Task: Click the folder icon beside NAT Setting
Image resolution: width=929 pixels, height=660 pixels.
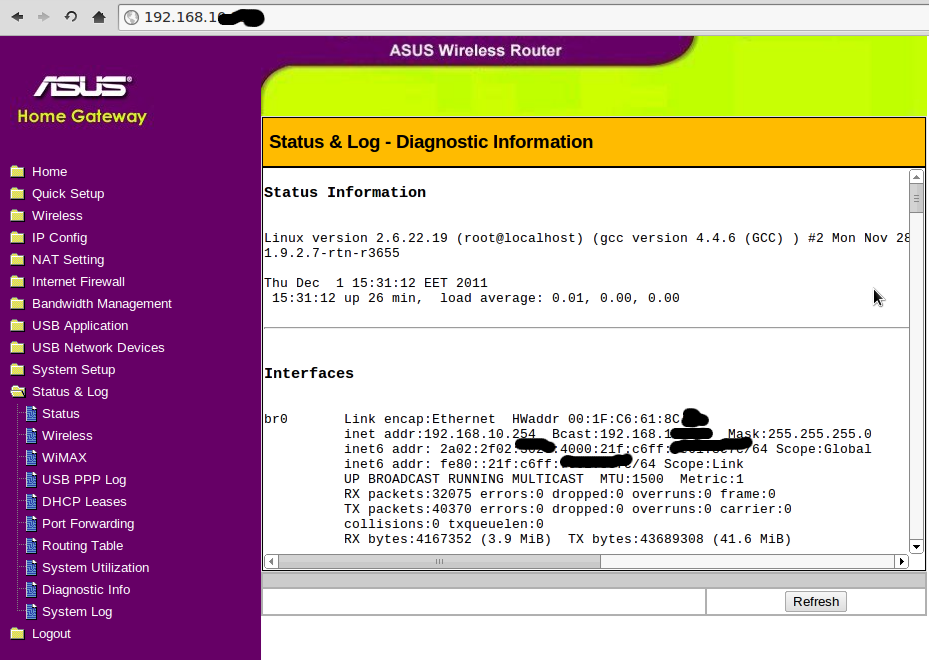Action: 18,259
